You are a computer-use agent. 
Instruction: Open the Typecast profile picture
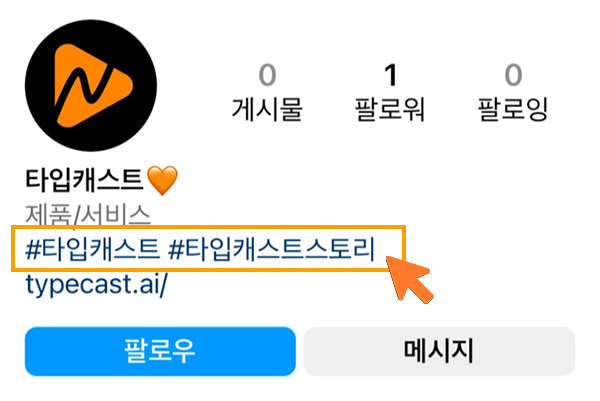click(91, 85)
